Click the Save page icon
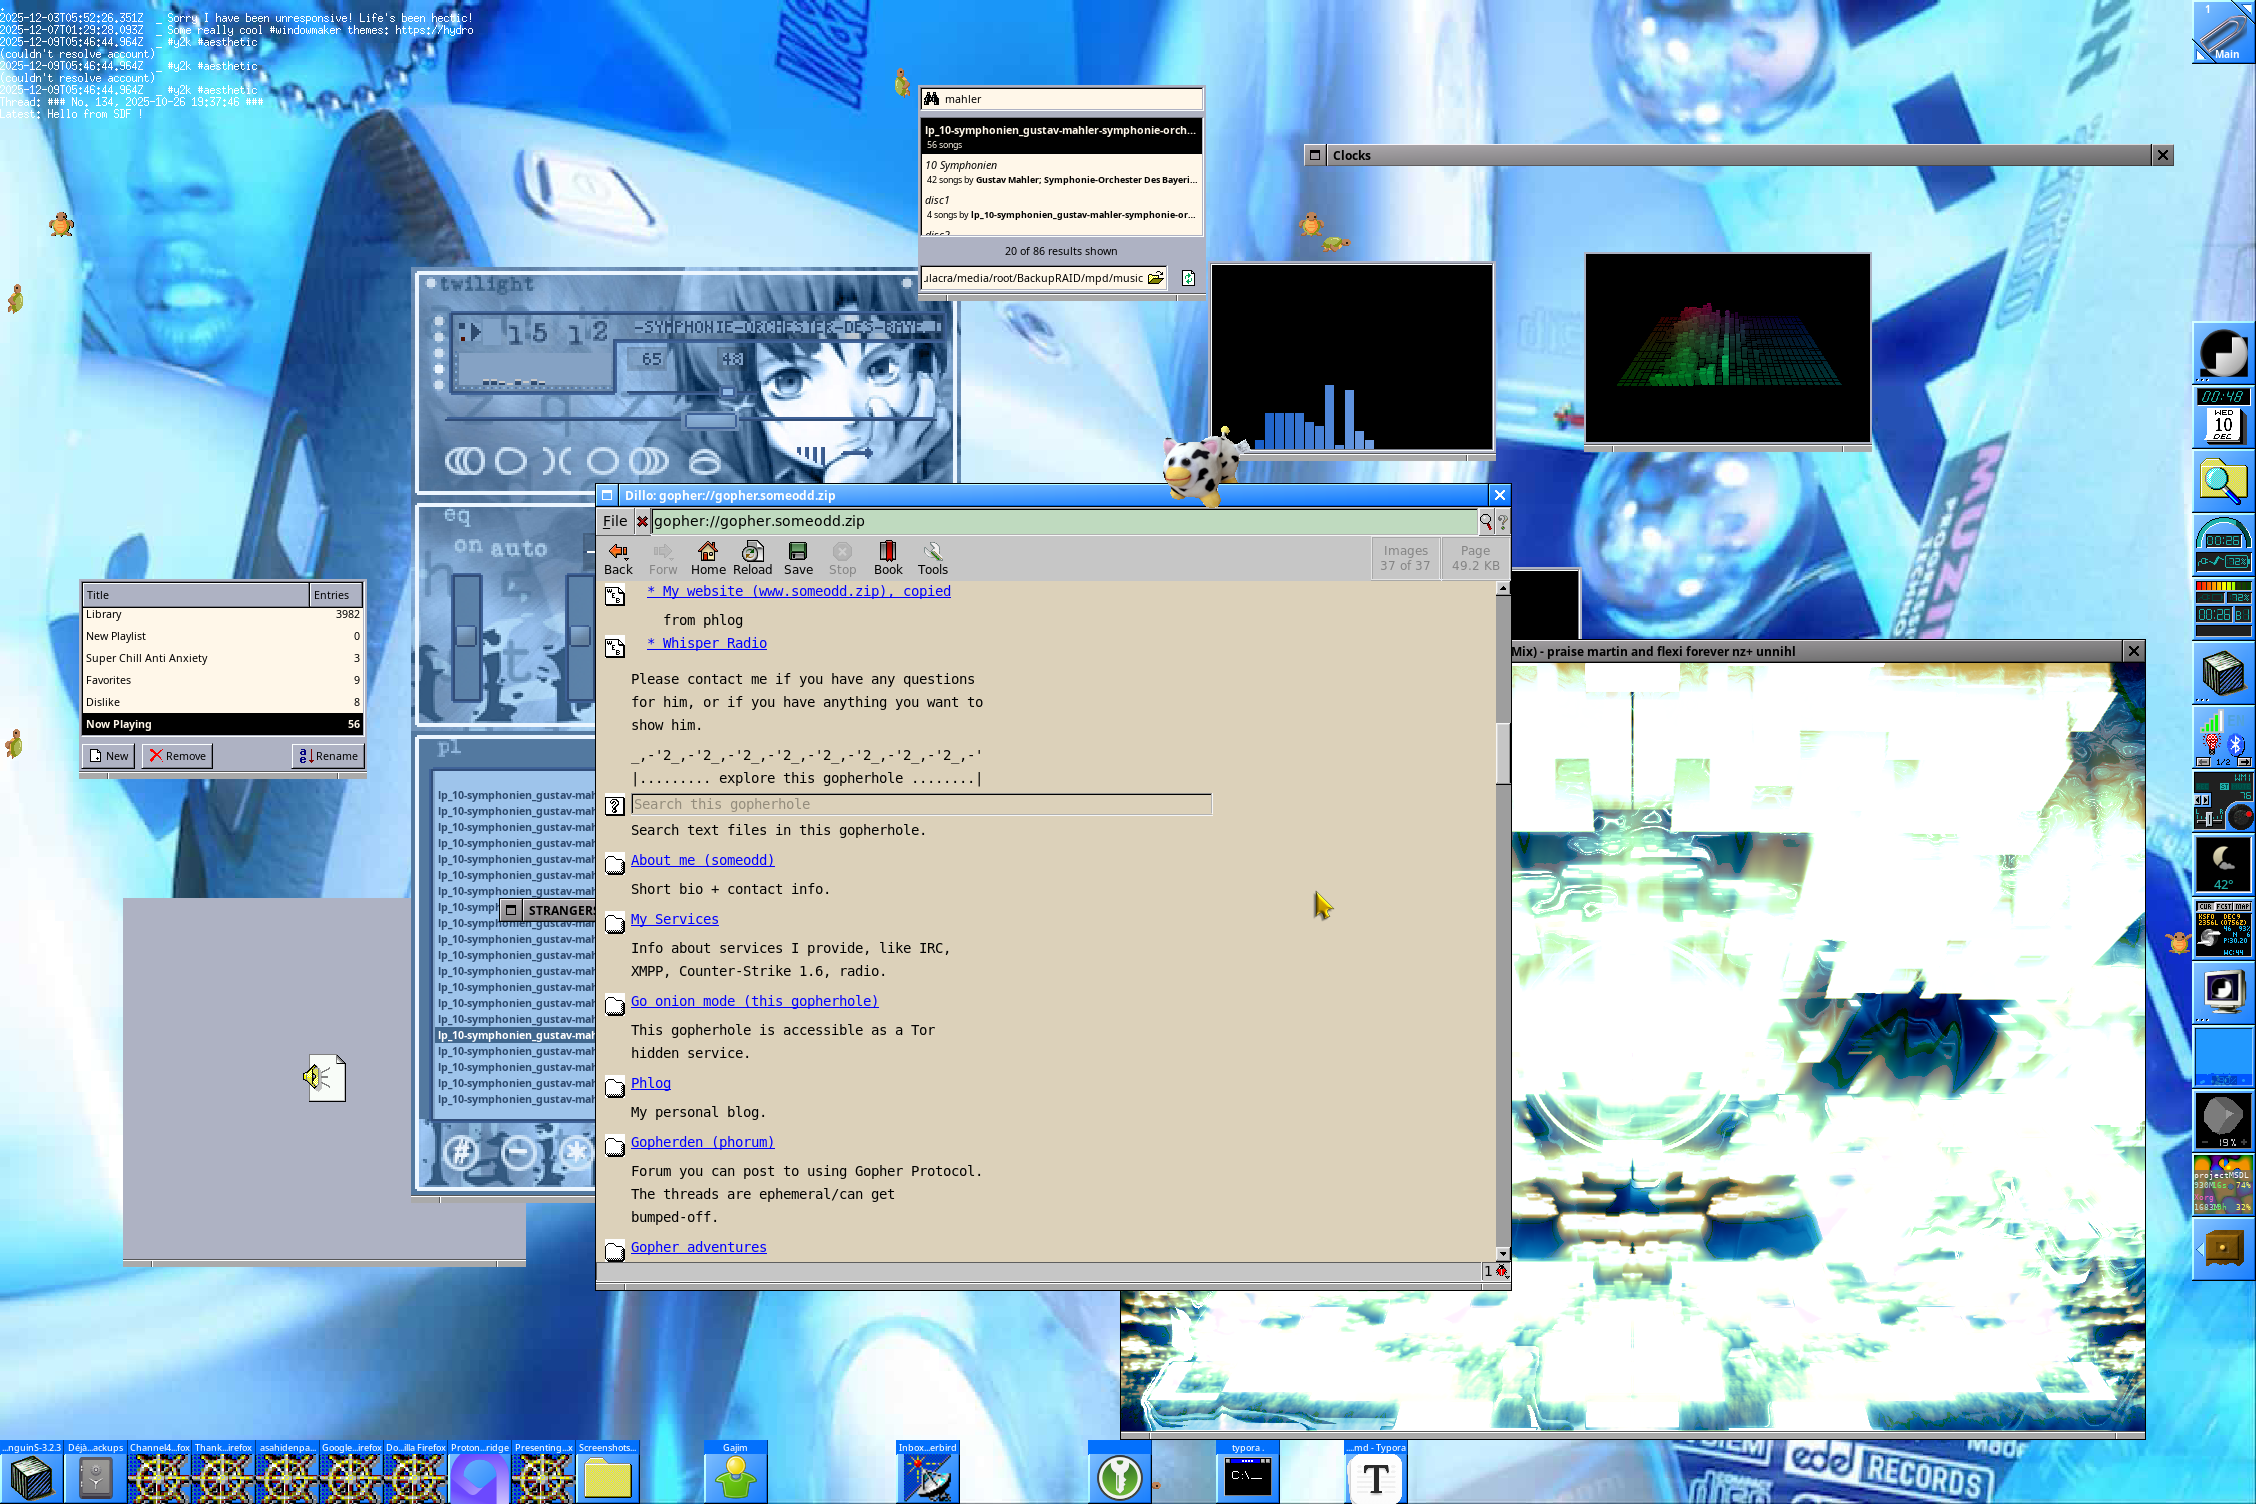The height and width of the screenshot is (1504, 2256). click(798, 558)
